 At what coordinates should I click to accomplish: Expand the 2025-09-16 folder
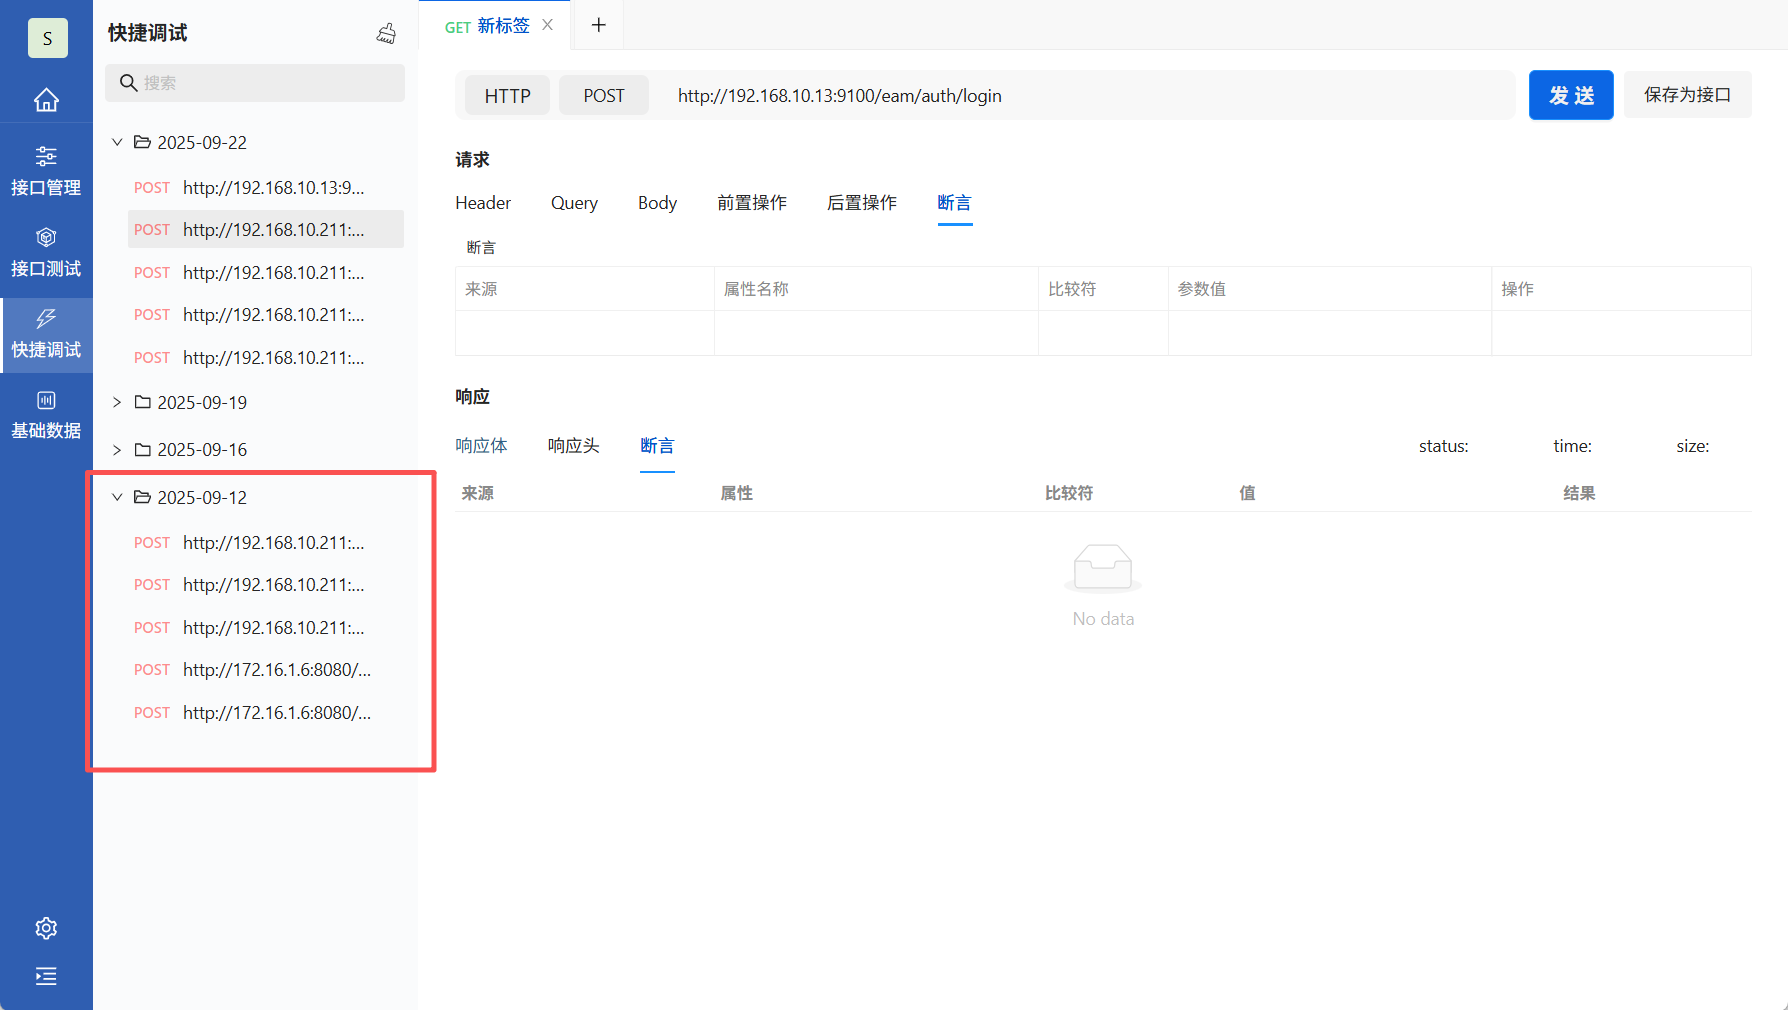[x=117, y=449]
